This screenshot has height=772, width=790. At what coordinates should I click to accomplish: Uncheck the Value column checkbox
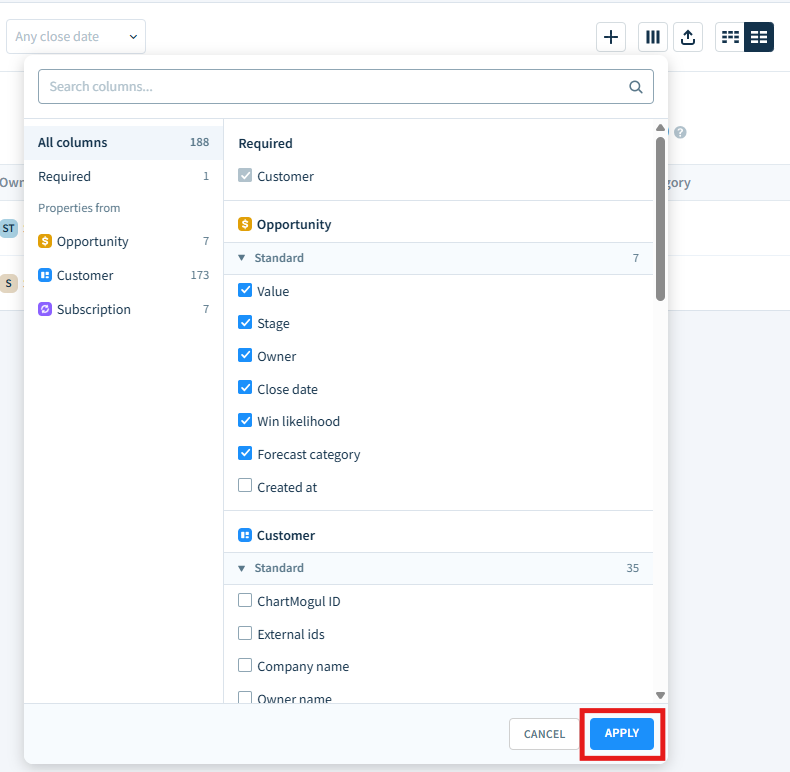pyautogui.click(x=245, y=290)
